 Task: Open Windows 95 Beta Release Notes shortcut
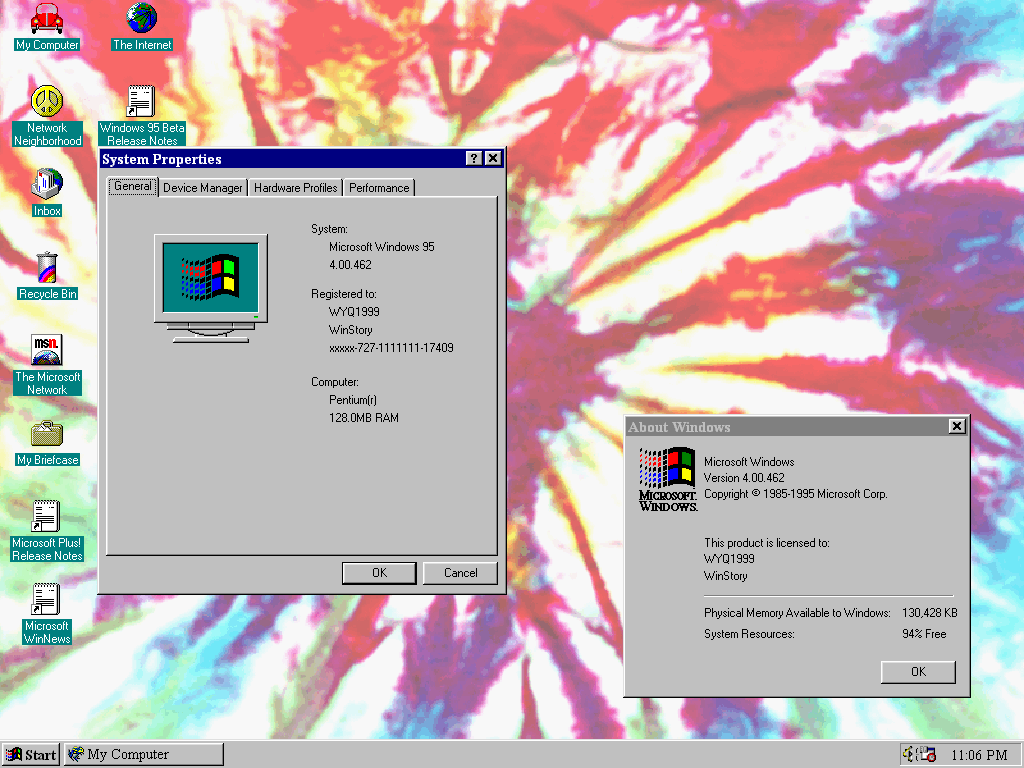point(141,102)
